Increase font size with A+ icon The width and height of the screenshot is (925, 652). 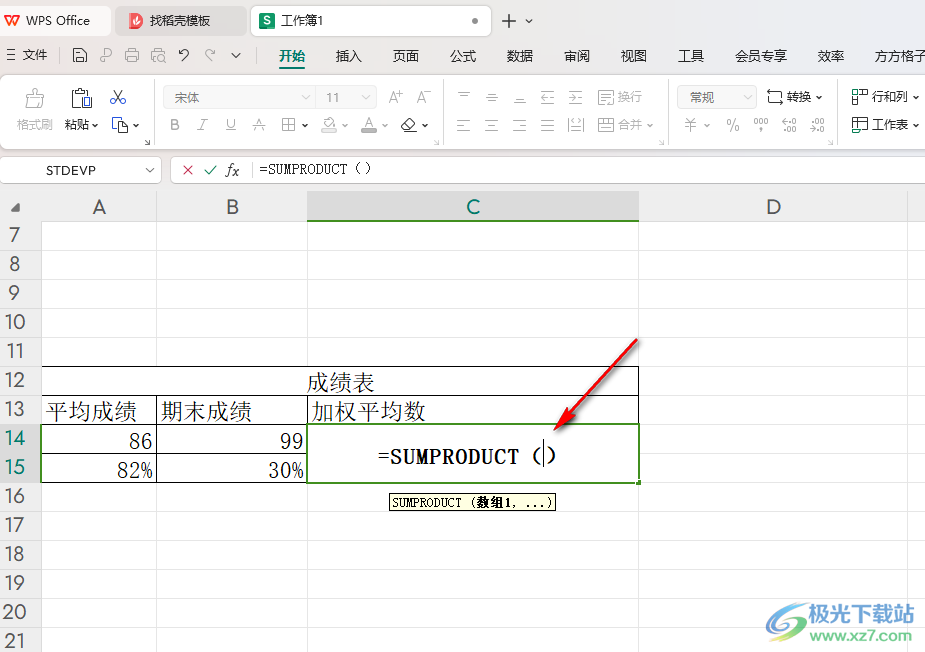[x=395, y=97]
